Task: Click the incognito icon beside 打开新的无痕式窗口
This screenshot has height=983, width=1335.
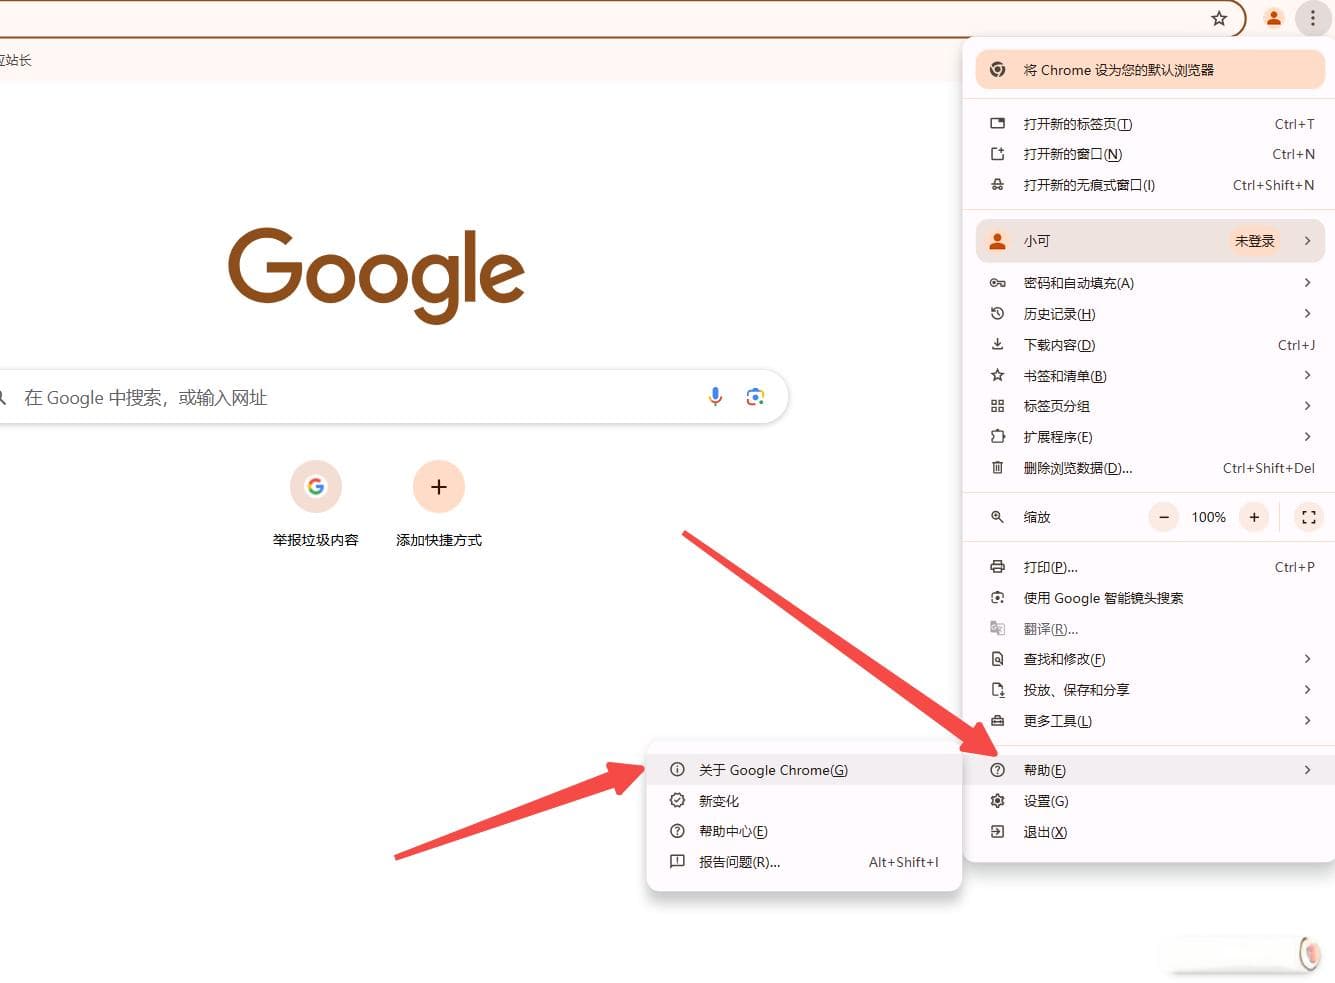Action: point(997,185)
